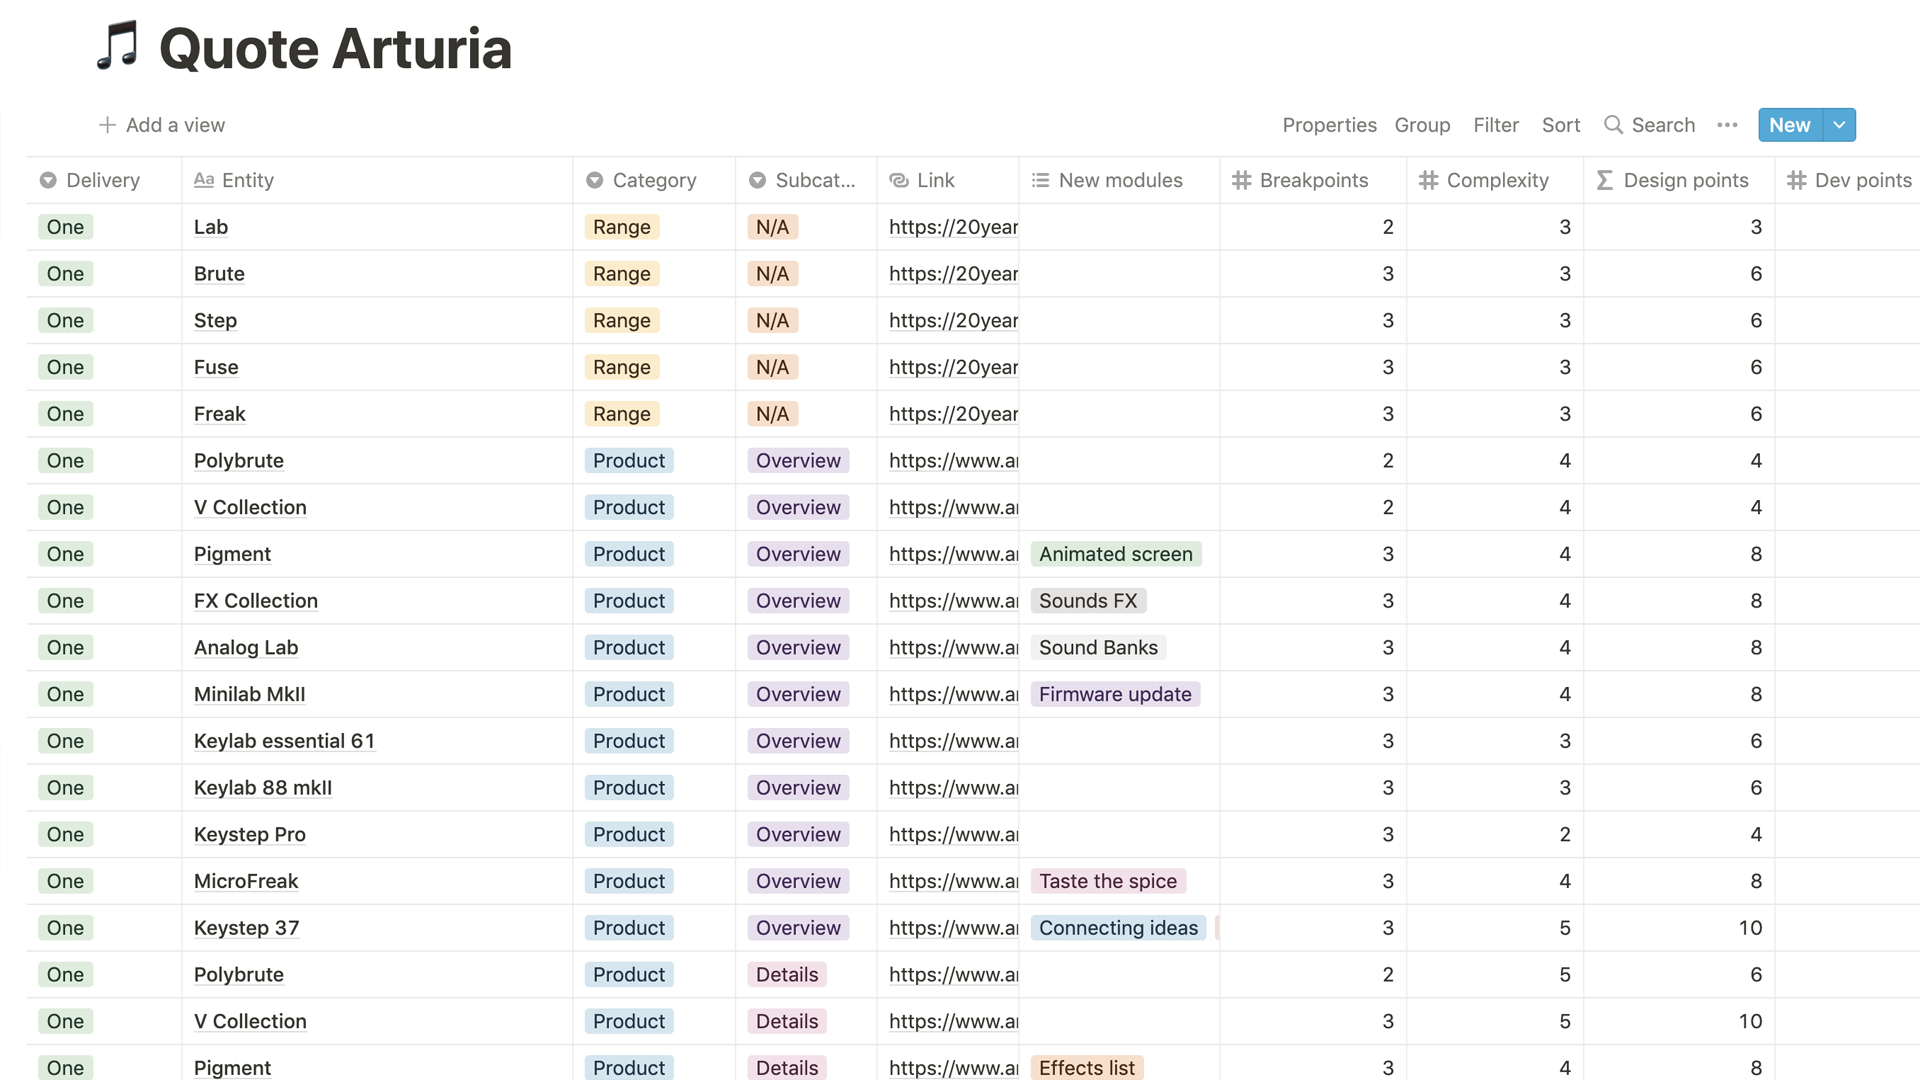Image resolution: width=1920 pixels, height=1080 pixels.
Task: Click the magnifier Search icon
Action: [1612, 125]
